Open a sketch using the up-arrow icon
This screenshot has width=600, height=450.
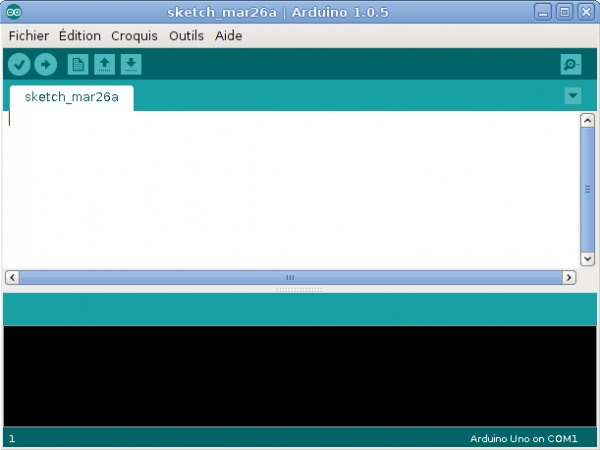pyautogui.click(x=104, y=65)
